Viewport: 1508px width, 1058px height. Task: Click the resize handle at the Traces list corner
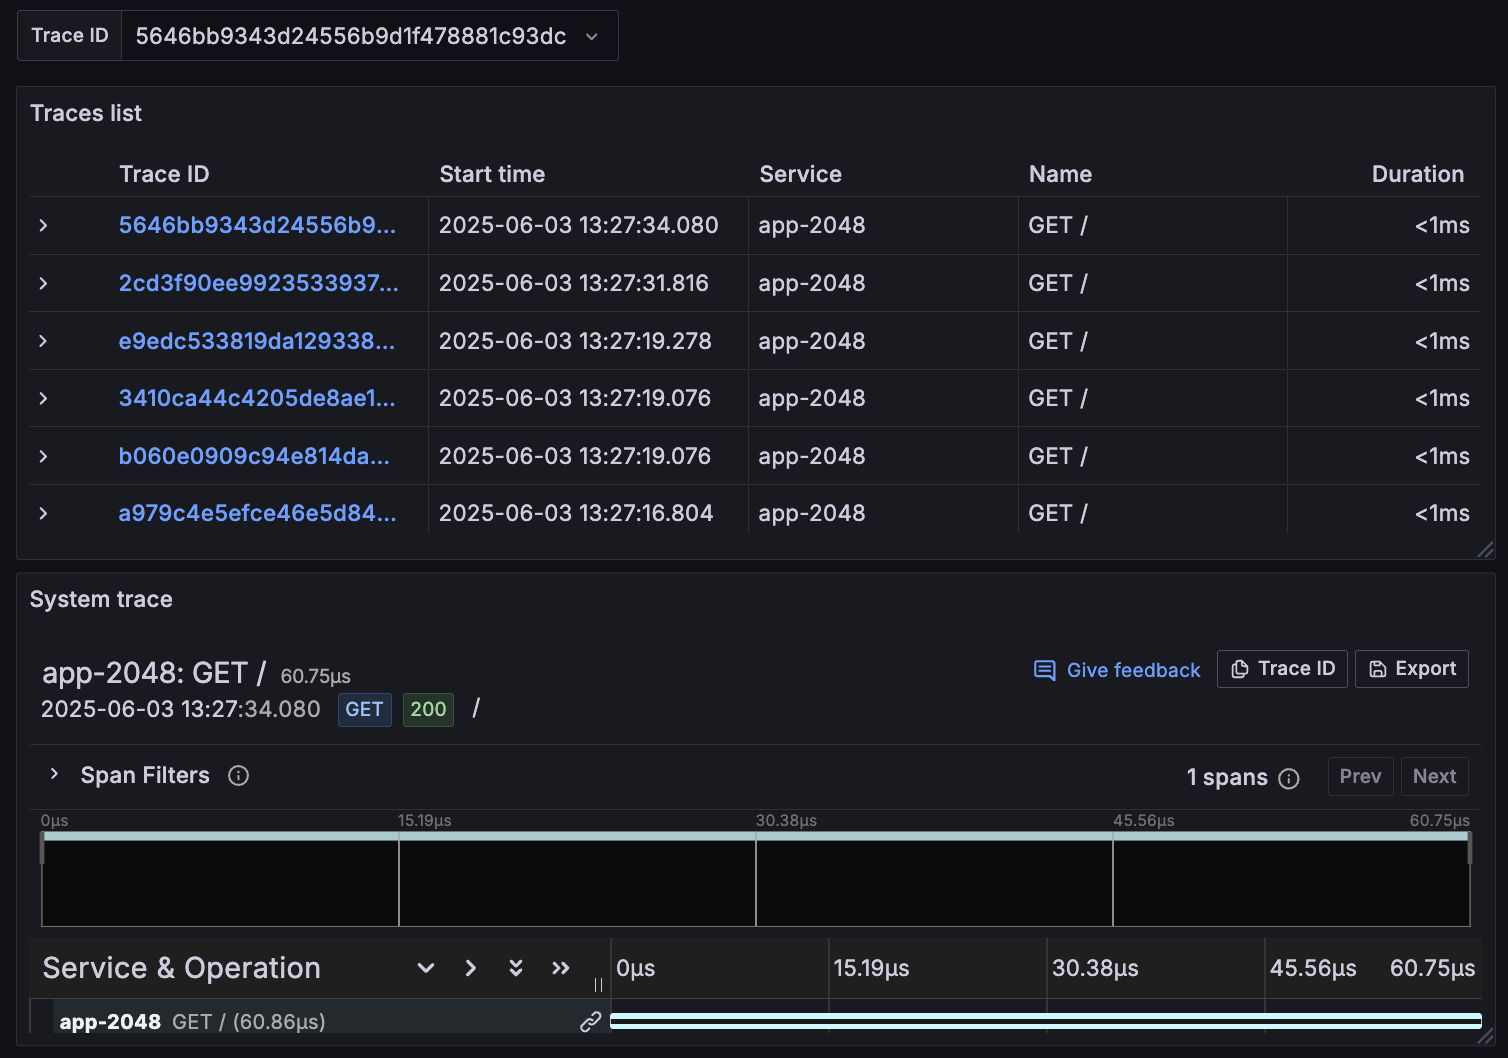[x=1485, y=549]
